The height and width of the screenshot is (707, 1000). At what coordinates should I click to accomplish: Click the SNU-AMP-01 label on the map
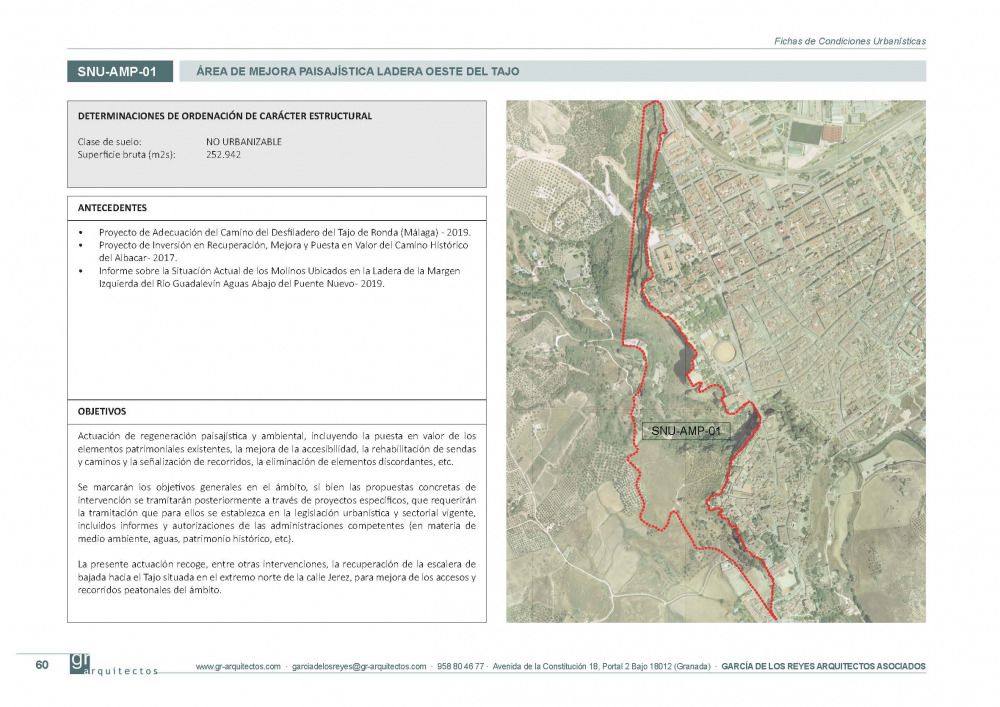[x=686, y=431]
